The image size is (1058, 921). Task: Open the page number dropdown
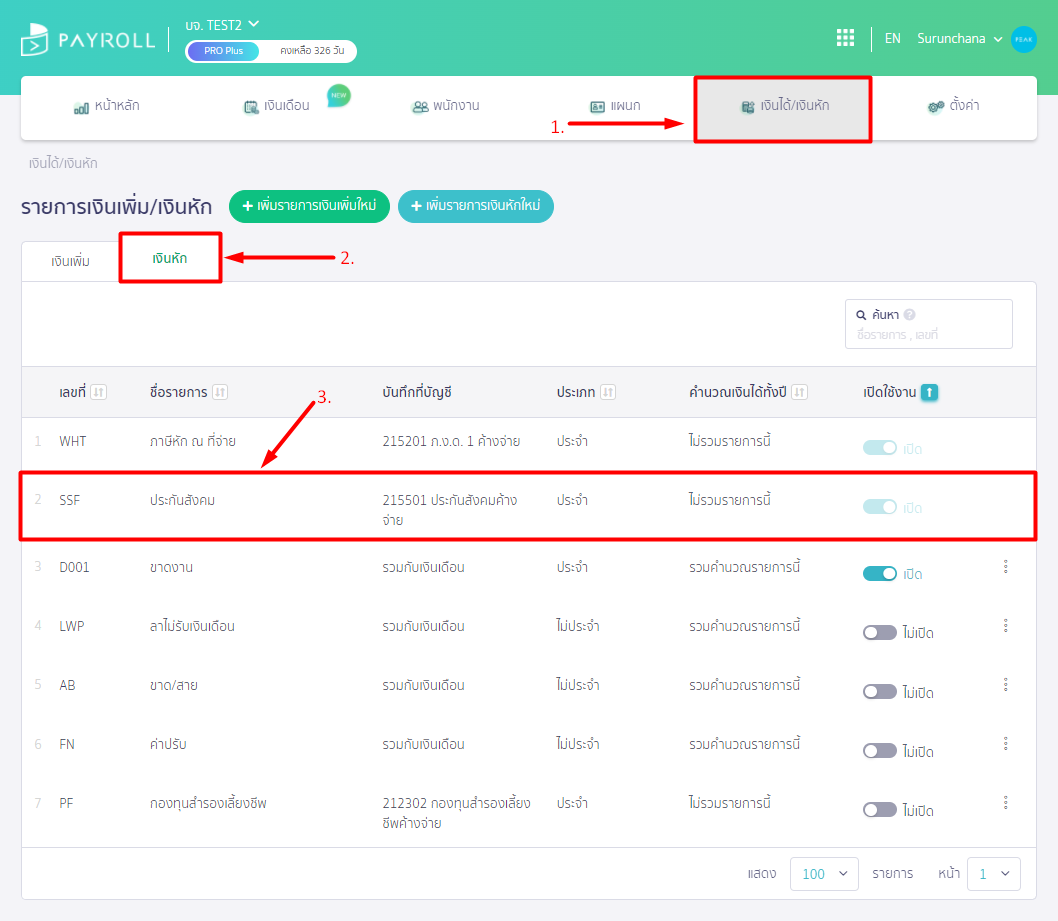click(x=994, y=874)
